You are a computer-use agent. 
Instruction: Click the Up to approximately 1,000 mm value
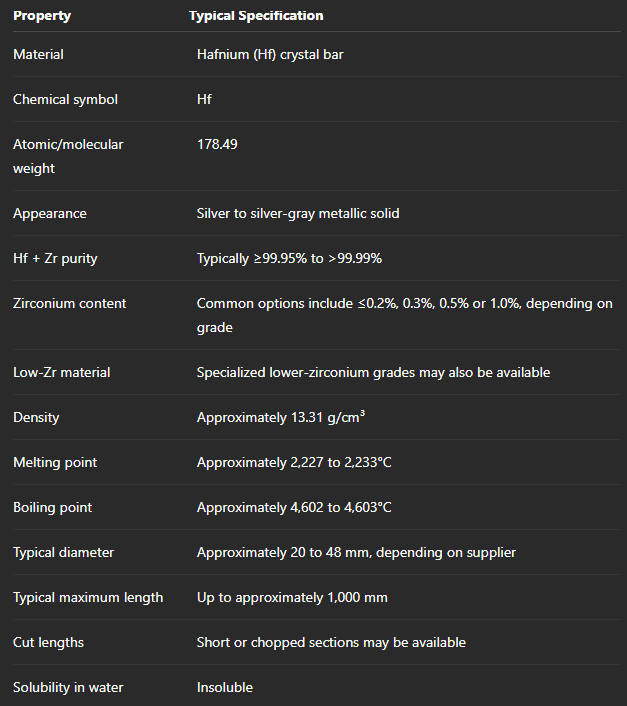pos(292,597)
